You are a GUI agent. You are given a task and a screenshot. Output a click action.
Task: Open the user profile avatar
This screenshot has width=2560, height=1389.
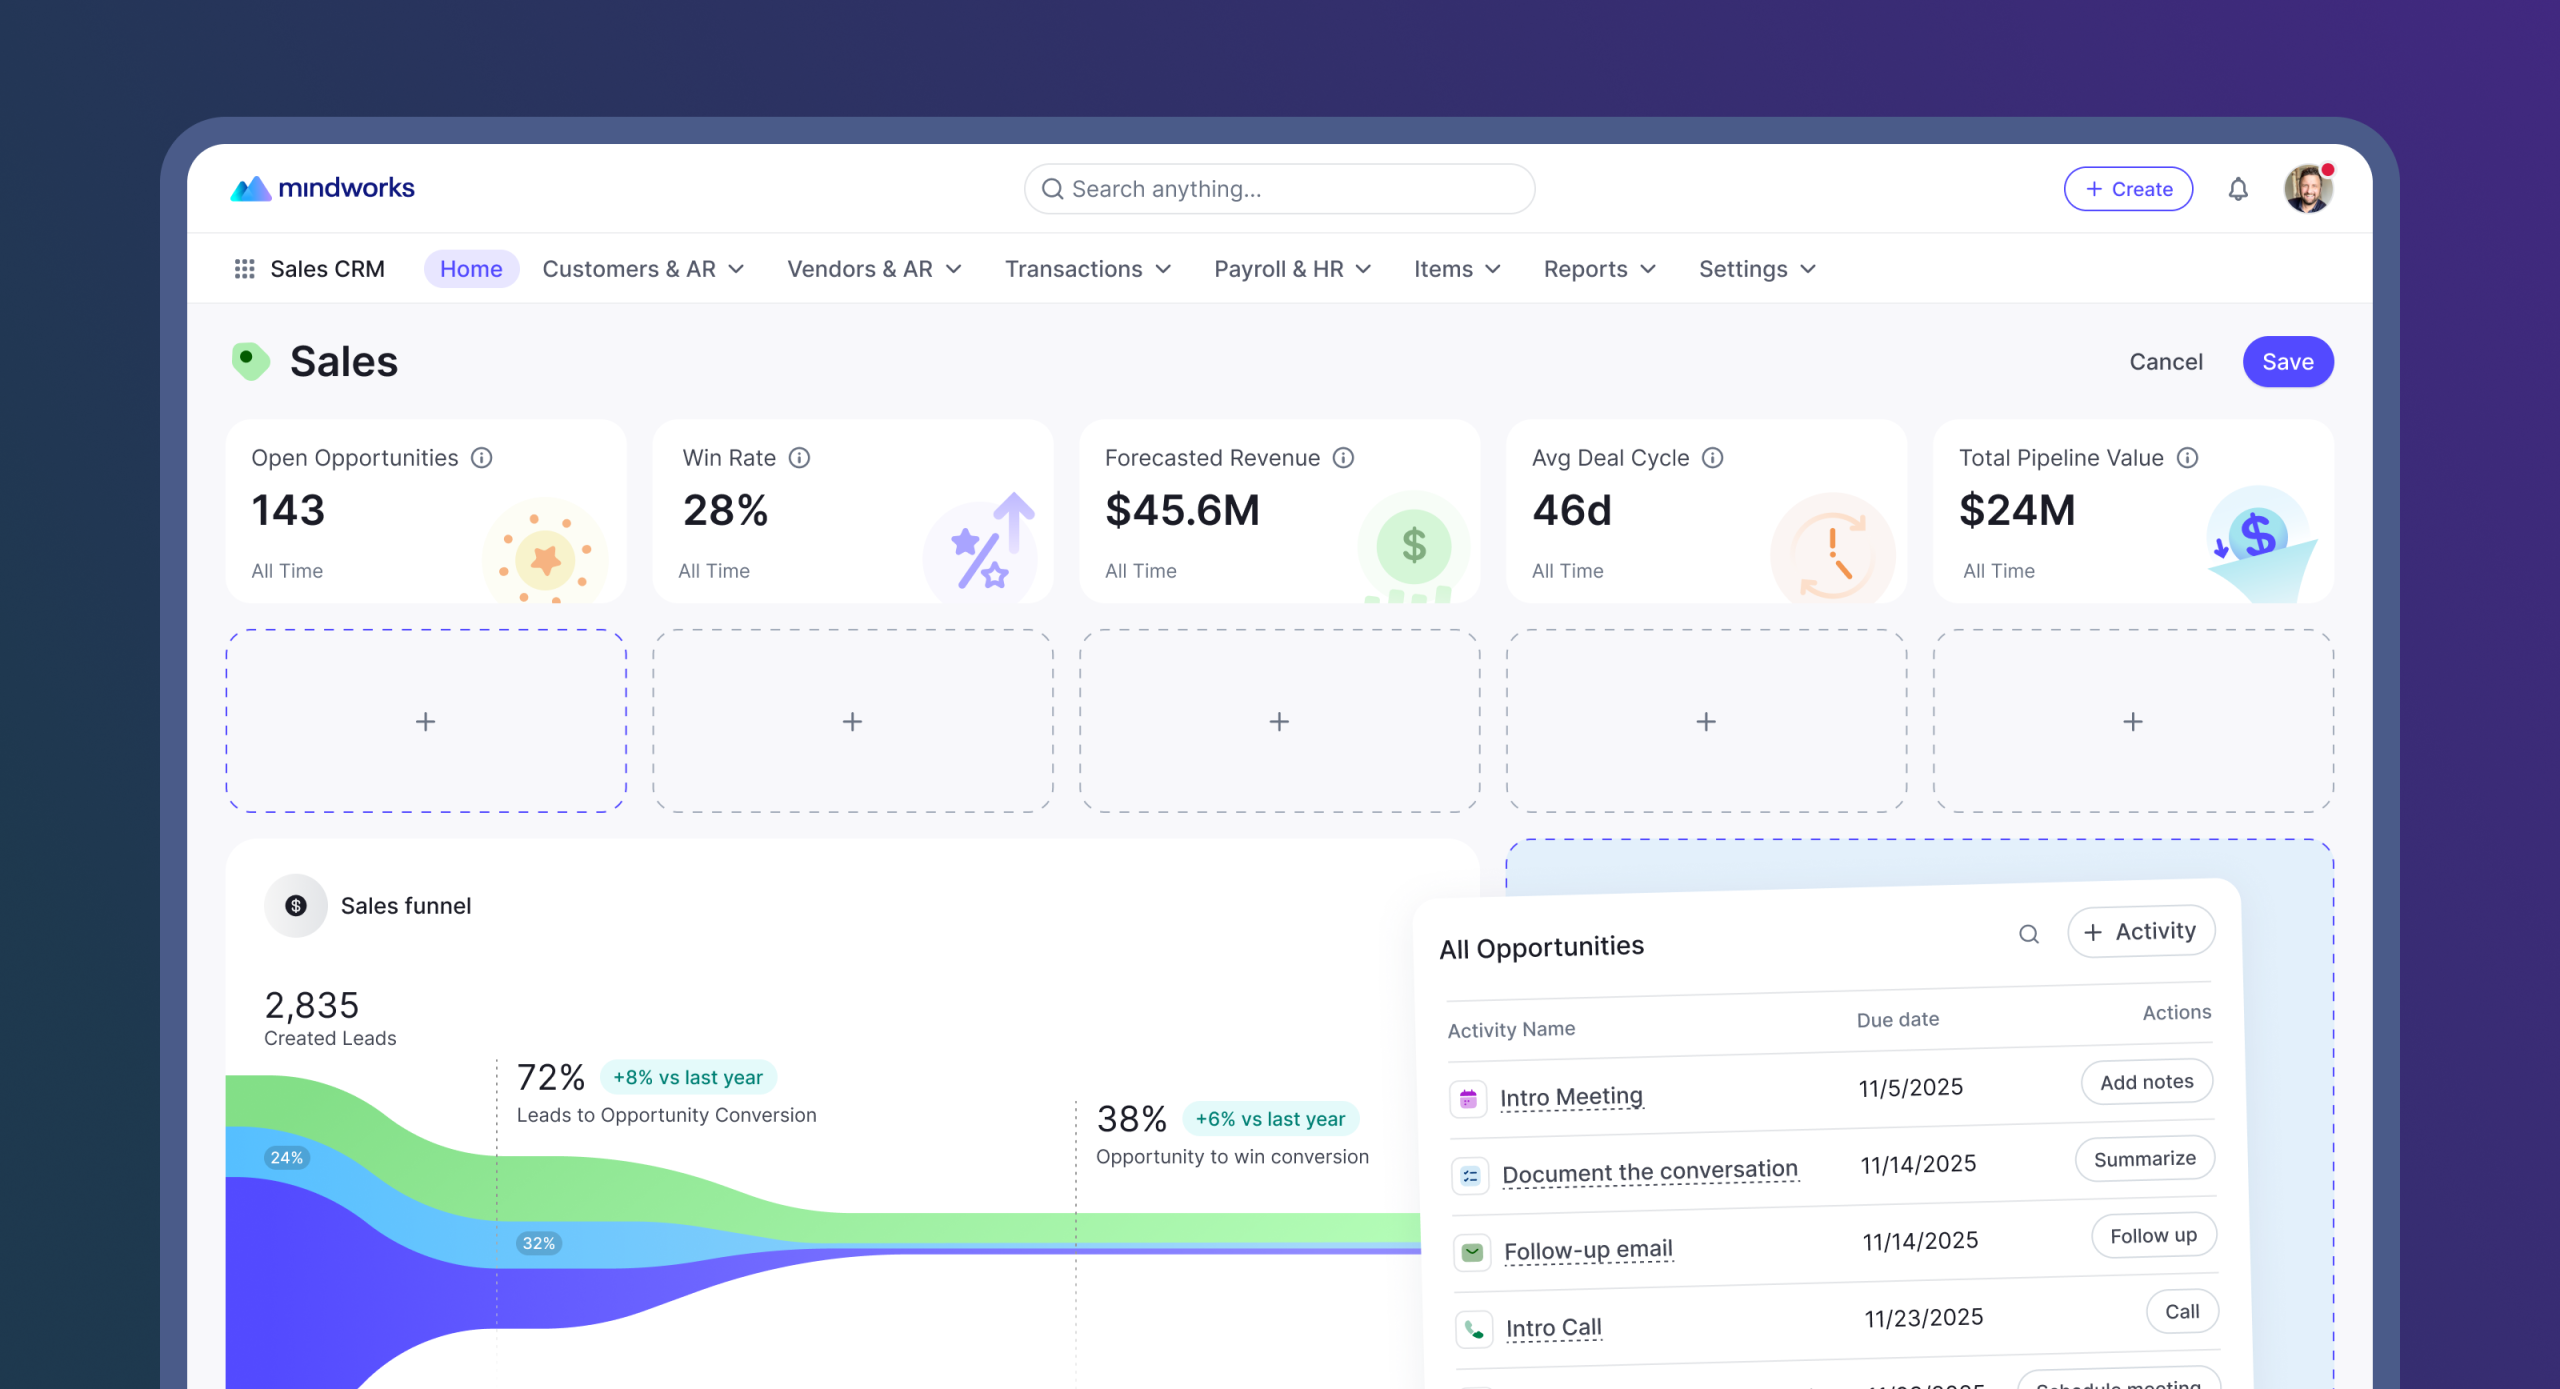pos(2308,189)
